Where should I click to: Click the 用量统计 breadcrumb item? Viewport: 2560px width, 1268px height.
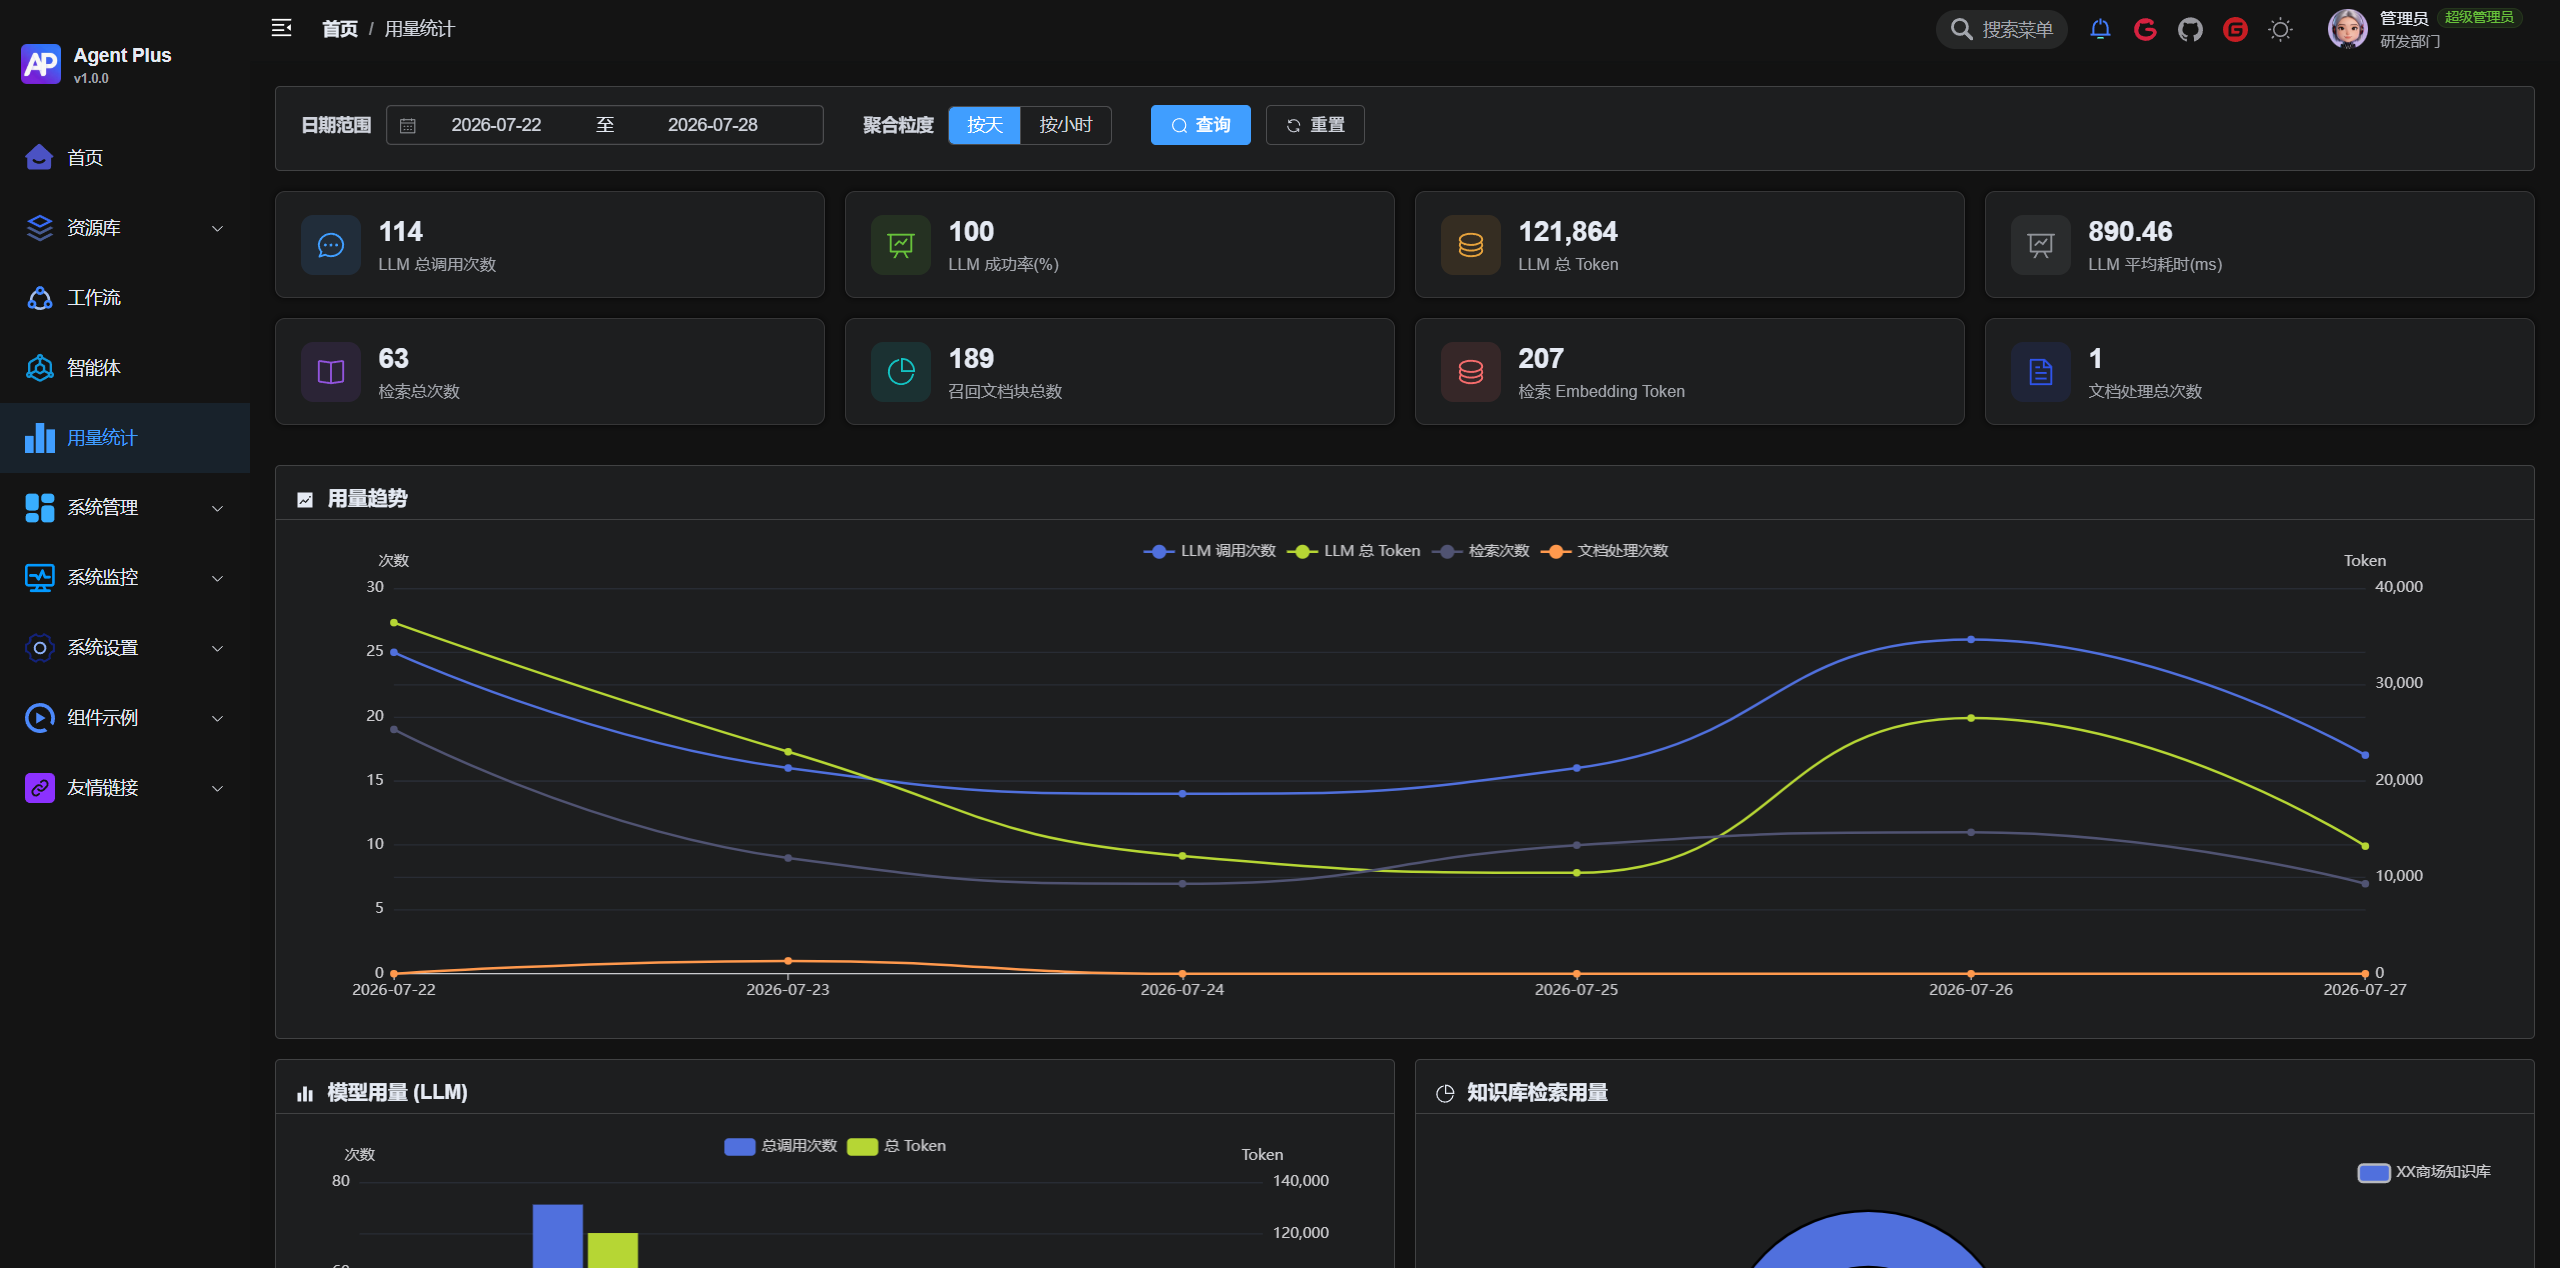tap(420, 29)
